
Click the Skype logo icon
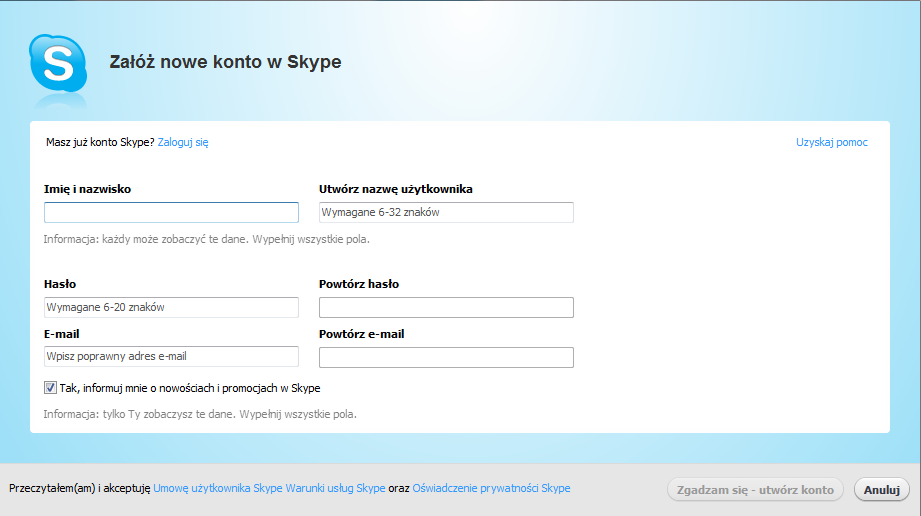point(58,63)
